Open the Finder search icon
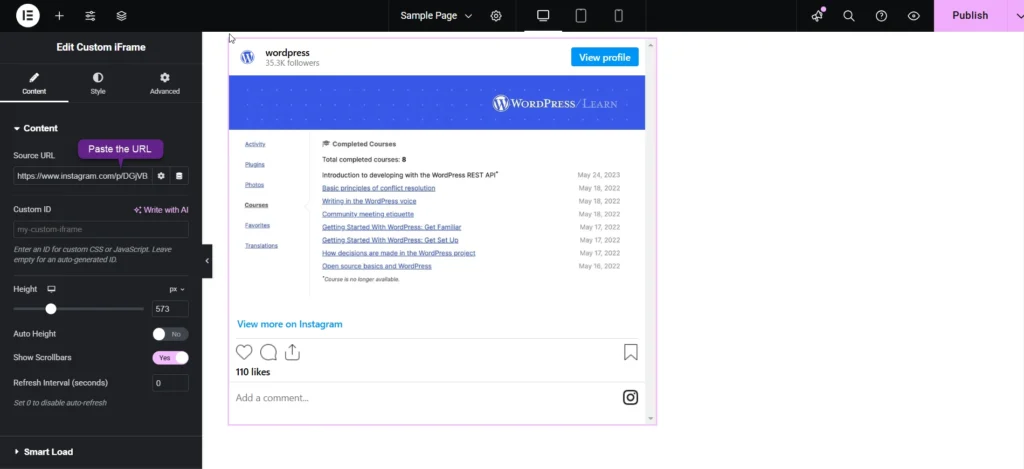The image size is (1024, 469). (849, 16)
